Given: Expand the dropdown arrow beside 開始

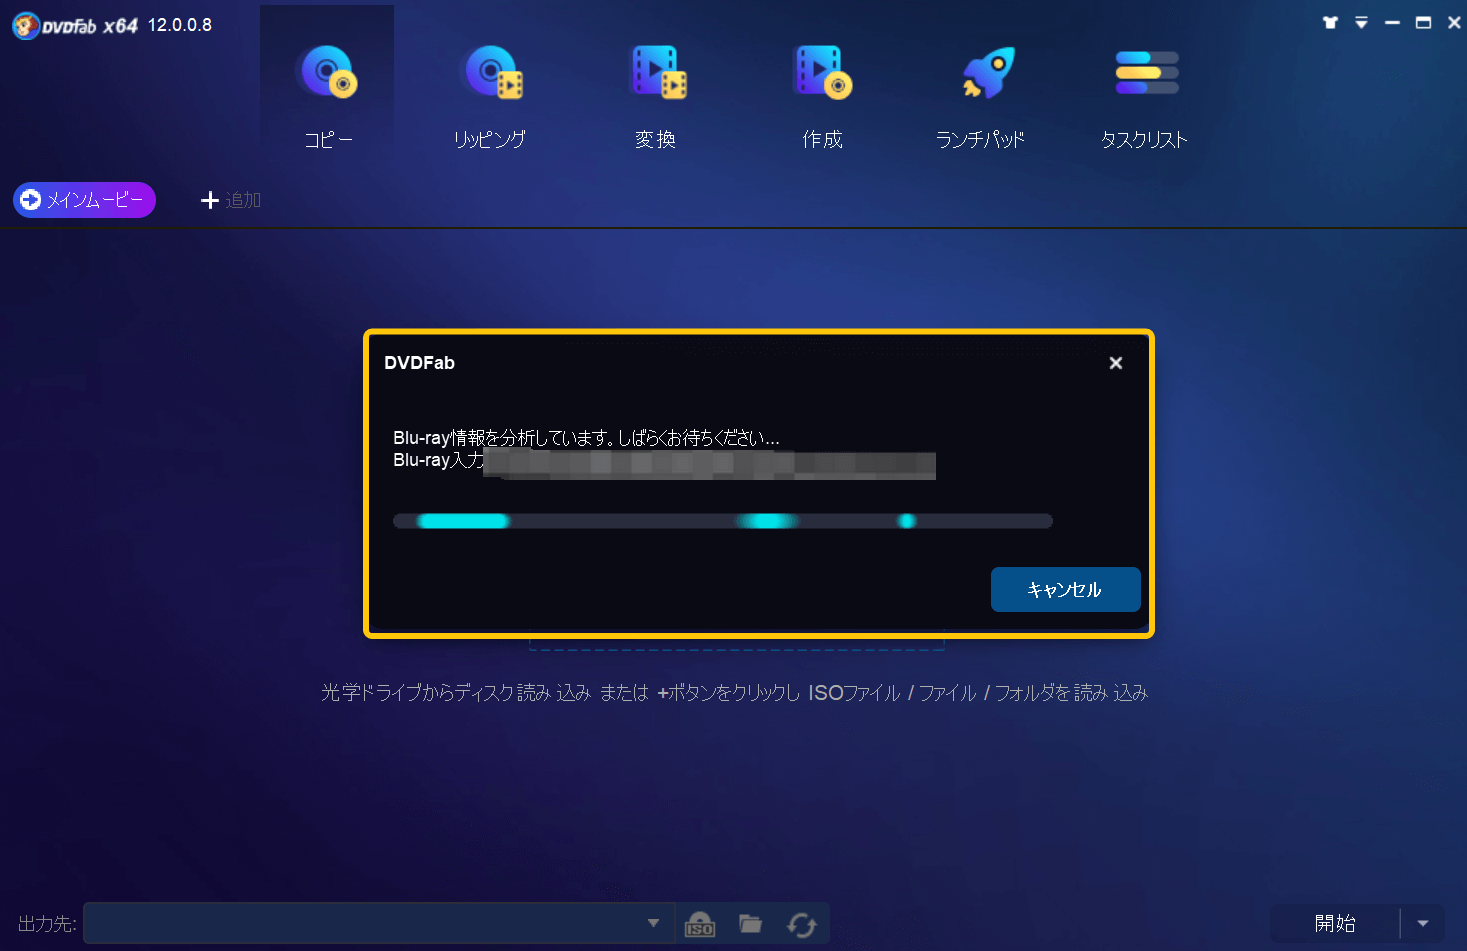Looking at the screenshot, I should (x=1423, y=923).
